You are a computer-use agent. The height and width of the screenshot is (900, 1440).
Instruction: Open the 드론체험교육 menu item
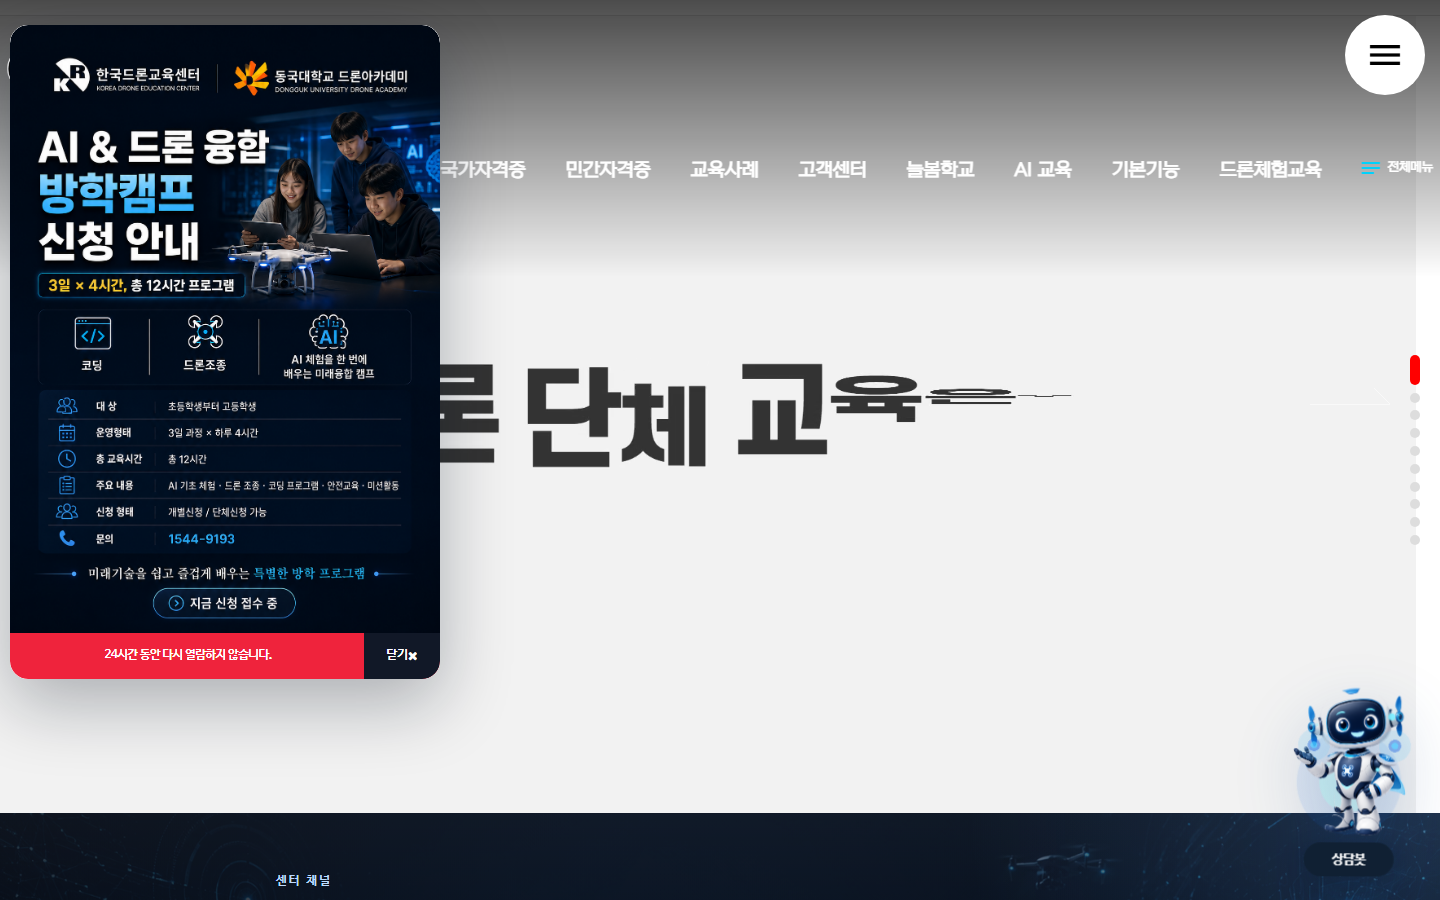1270,169
